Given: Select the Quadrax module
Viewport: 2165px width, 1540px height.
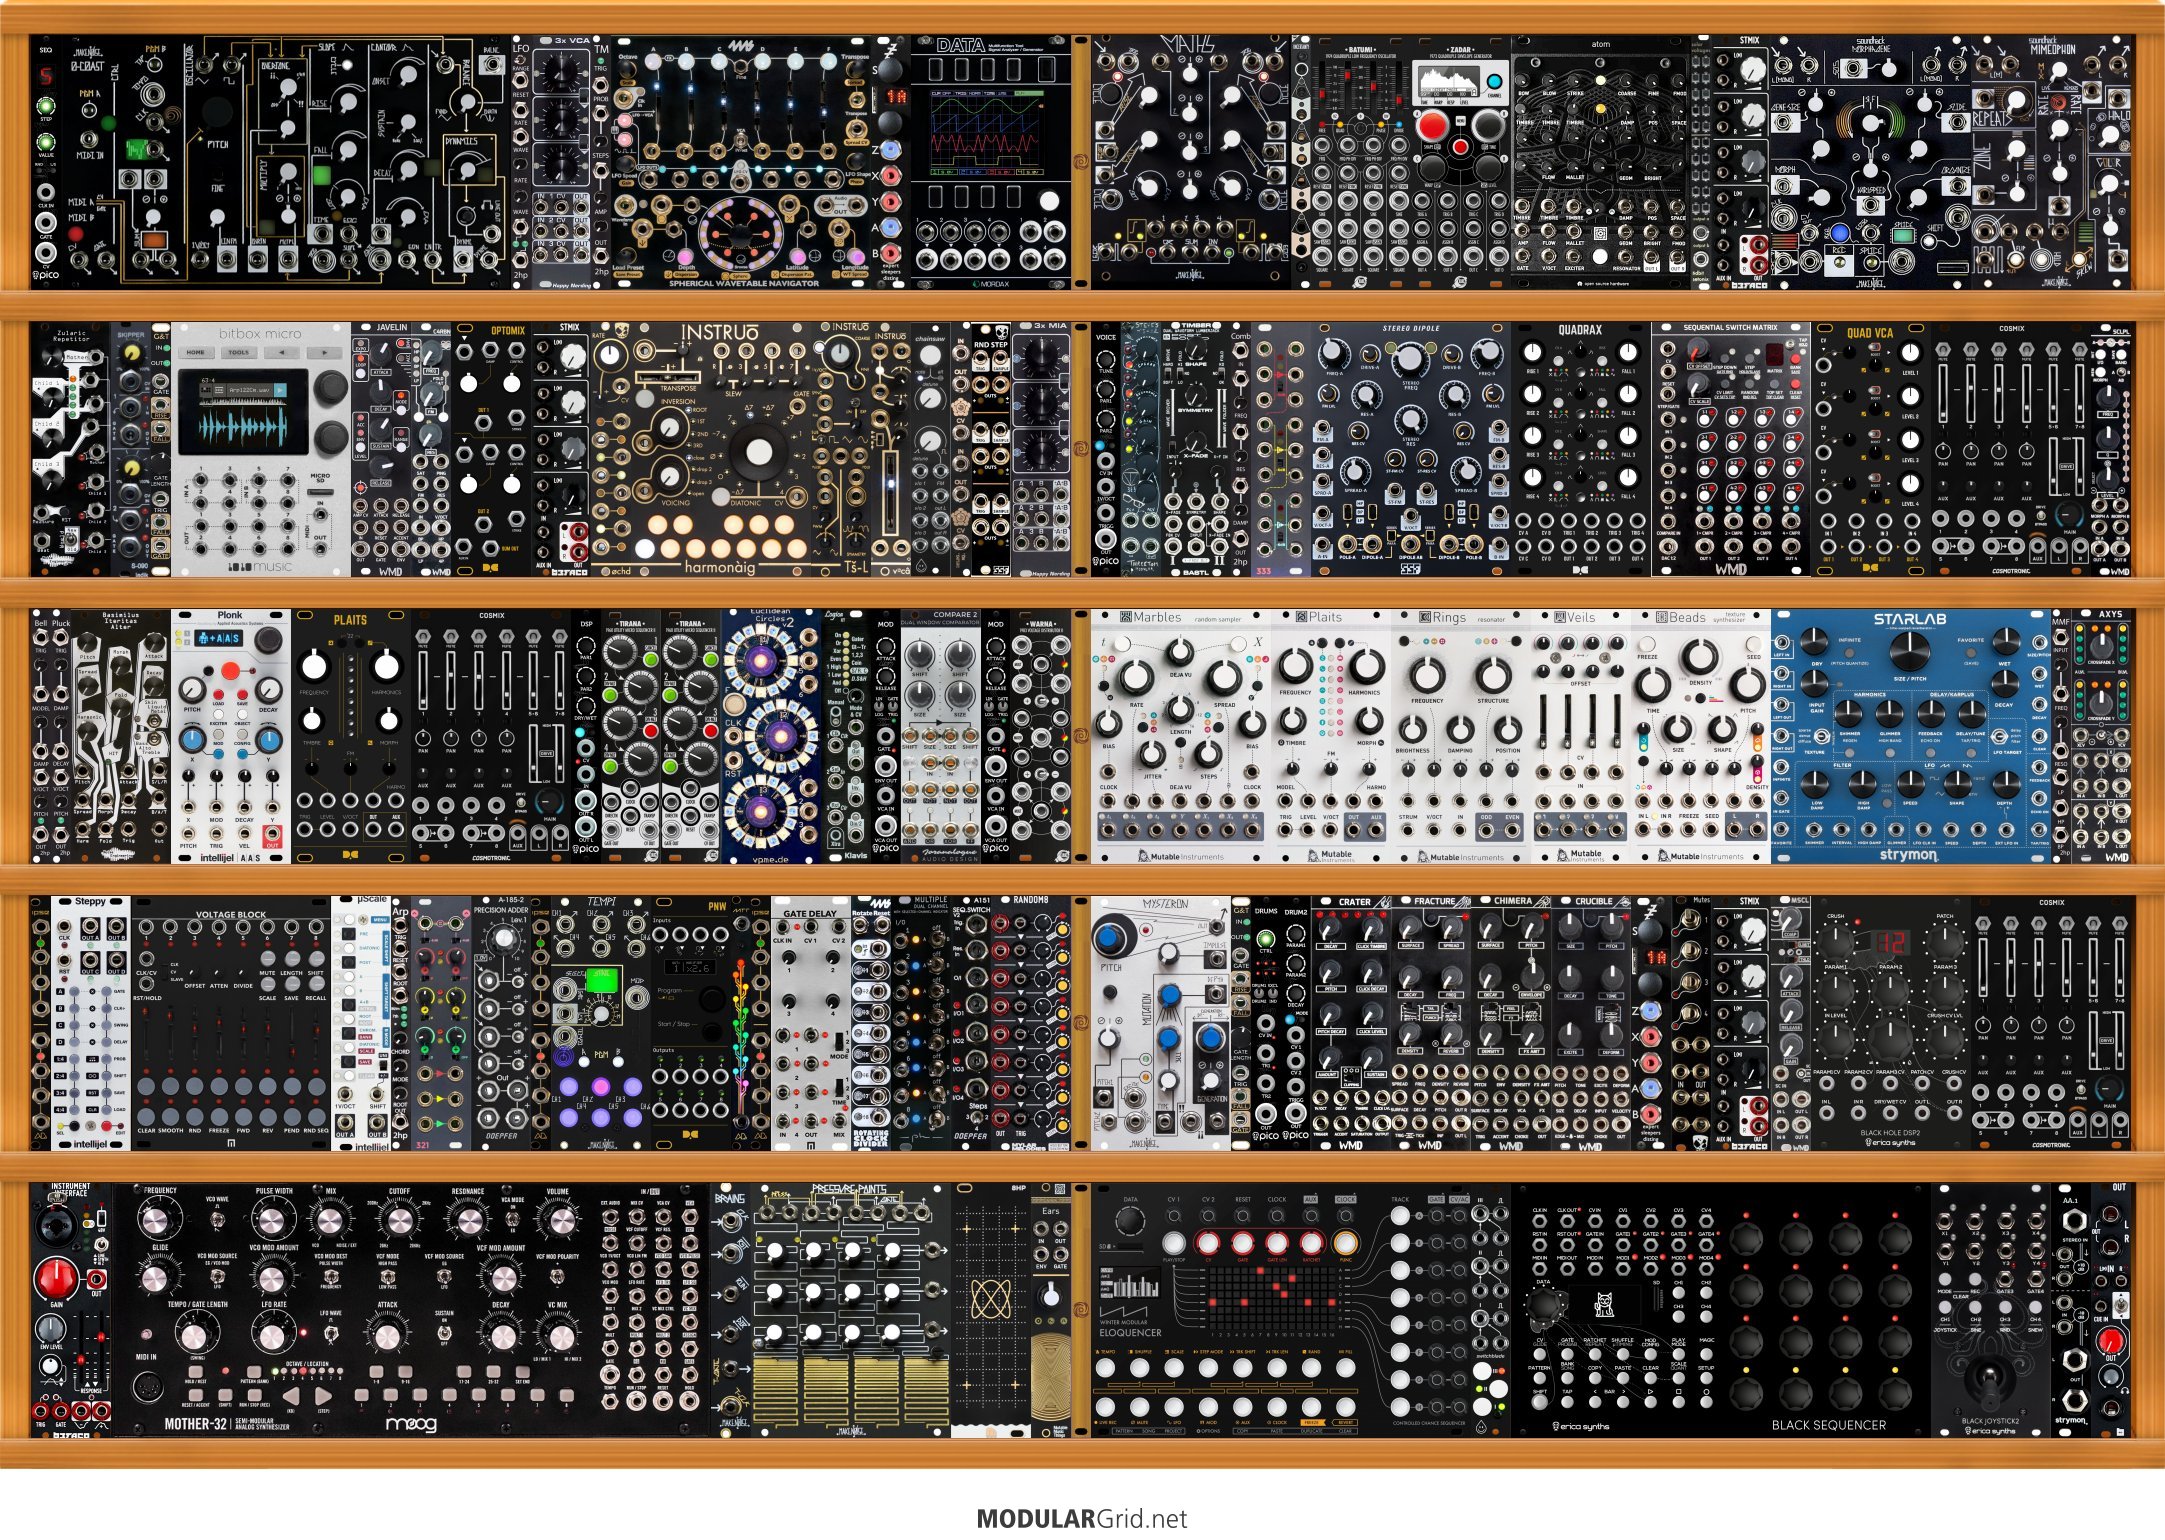Looking at the screenshot, I should (1580, 449).
